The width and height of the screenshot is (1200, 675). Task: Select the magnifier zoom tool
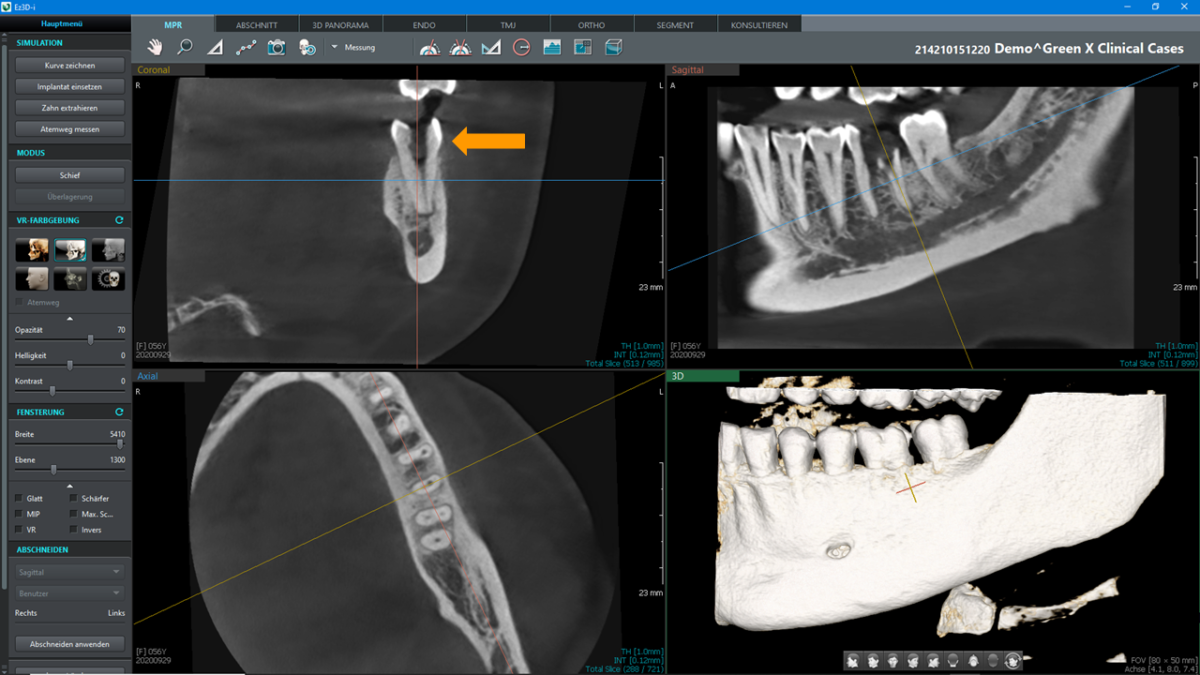pyautogui.click(x=185, y=47)
